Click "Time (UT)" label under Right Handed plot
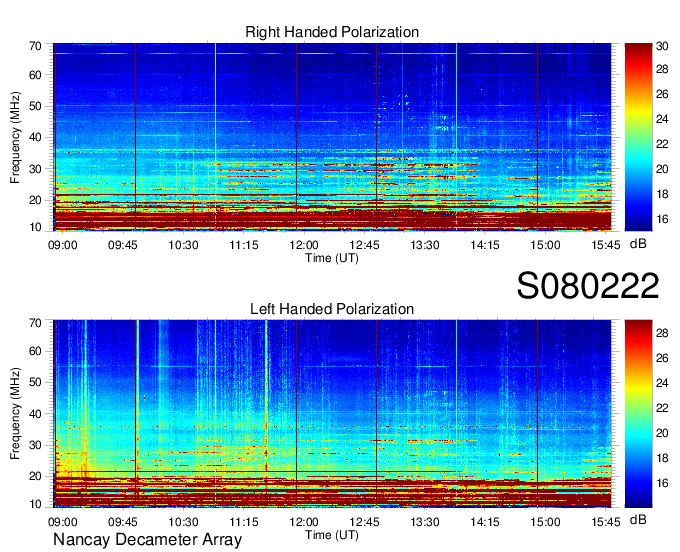 coord(332,258)
